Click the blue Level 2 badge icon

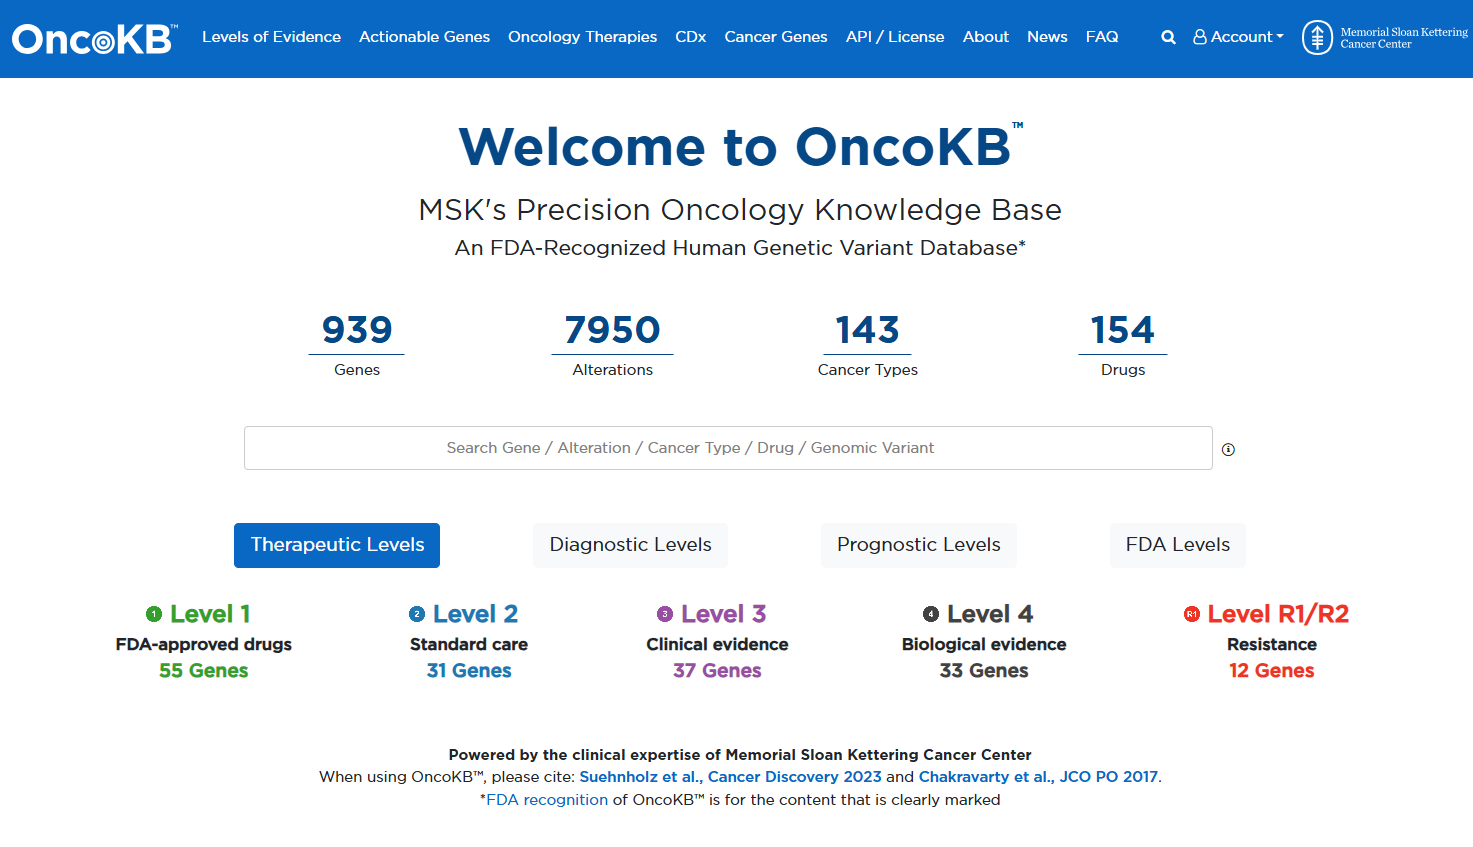pyautogui.click(x=417, y=614)
